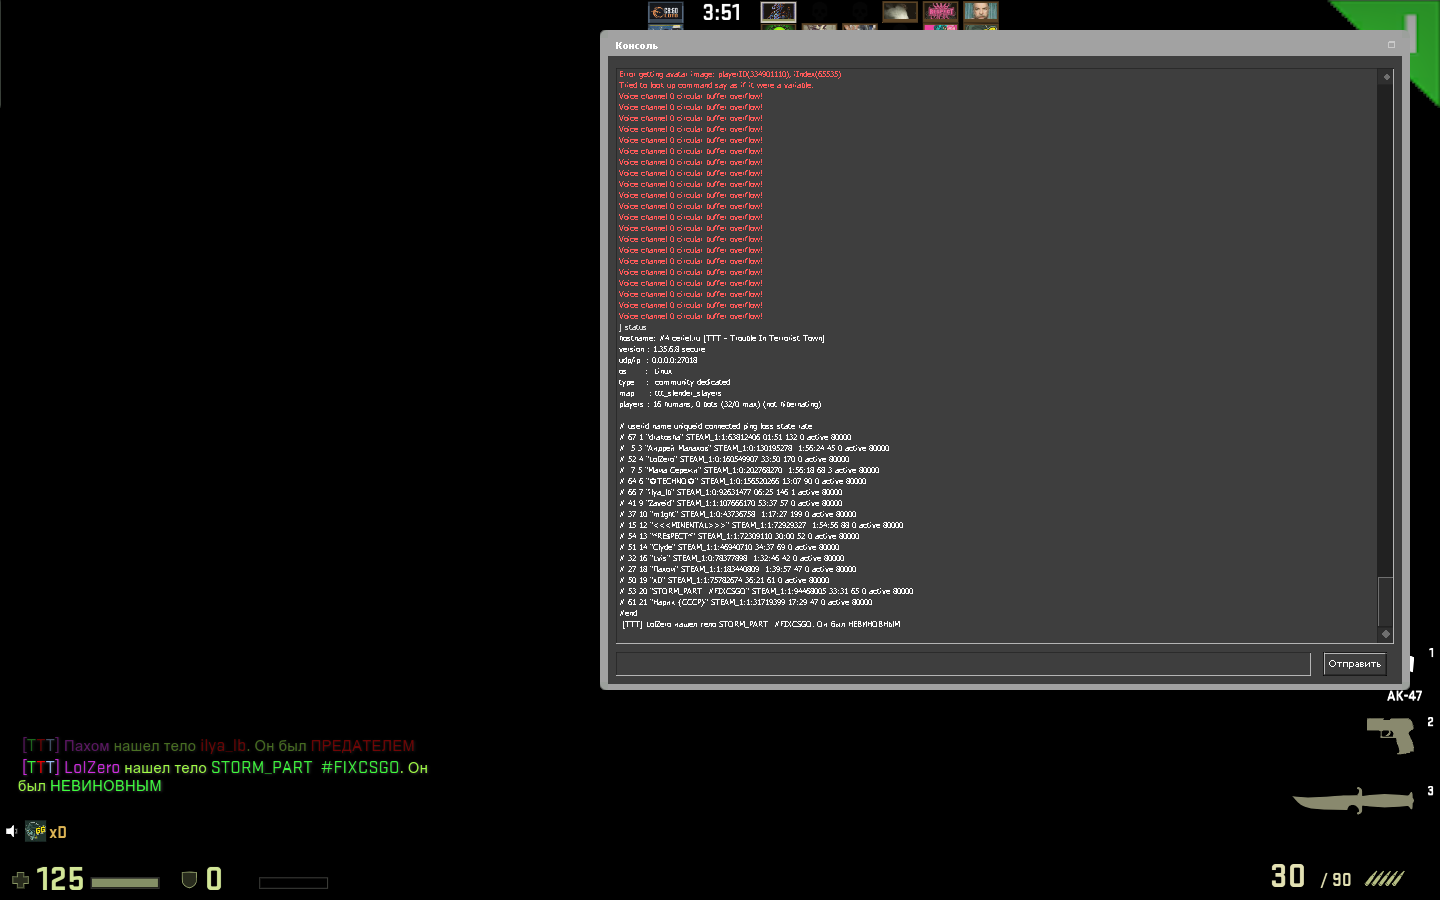
Task: Click the console scrollbar up arrow
Action: coord(1386,77)
